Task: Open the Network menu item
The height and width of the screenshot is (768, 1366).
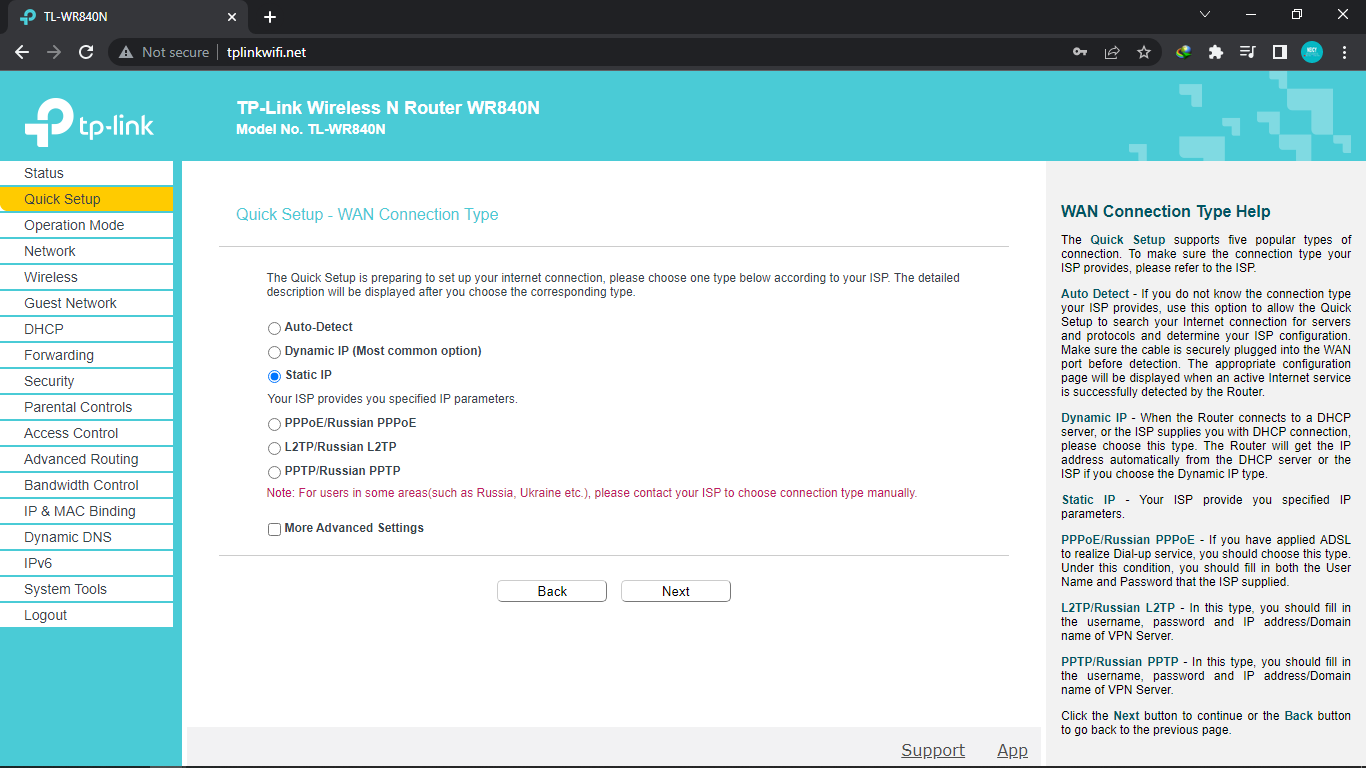Action: click(x=86, y=251)
